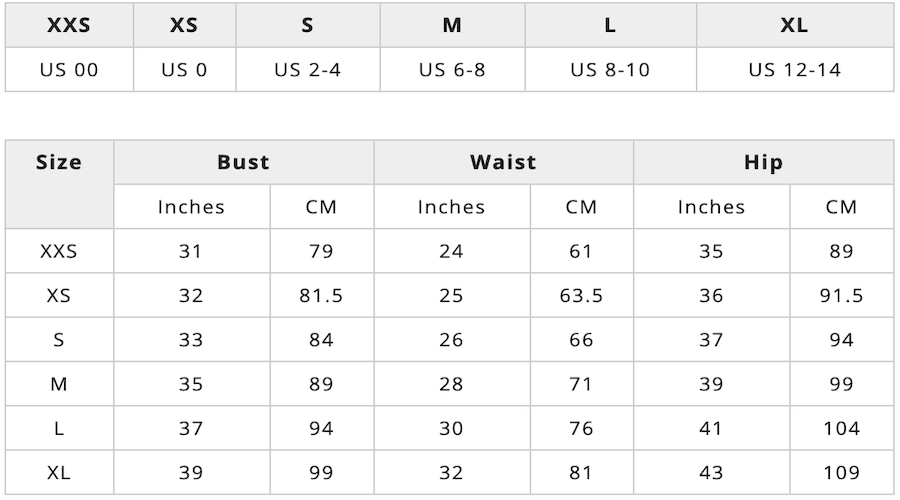Screen dimensions: 900x500
Task: Click the XXS header in the top table
Action: click(x=69, y=26)
